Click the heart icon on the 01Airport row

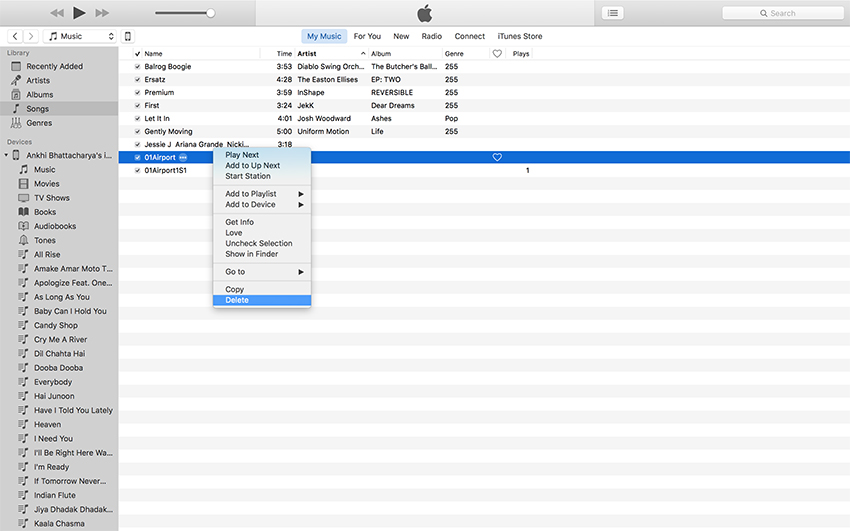[497, 157]
